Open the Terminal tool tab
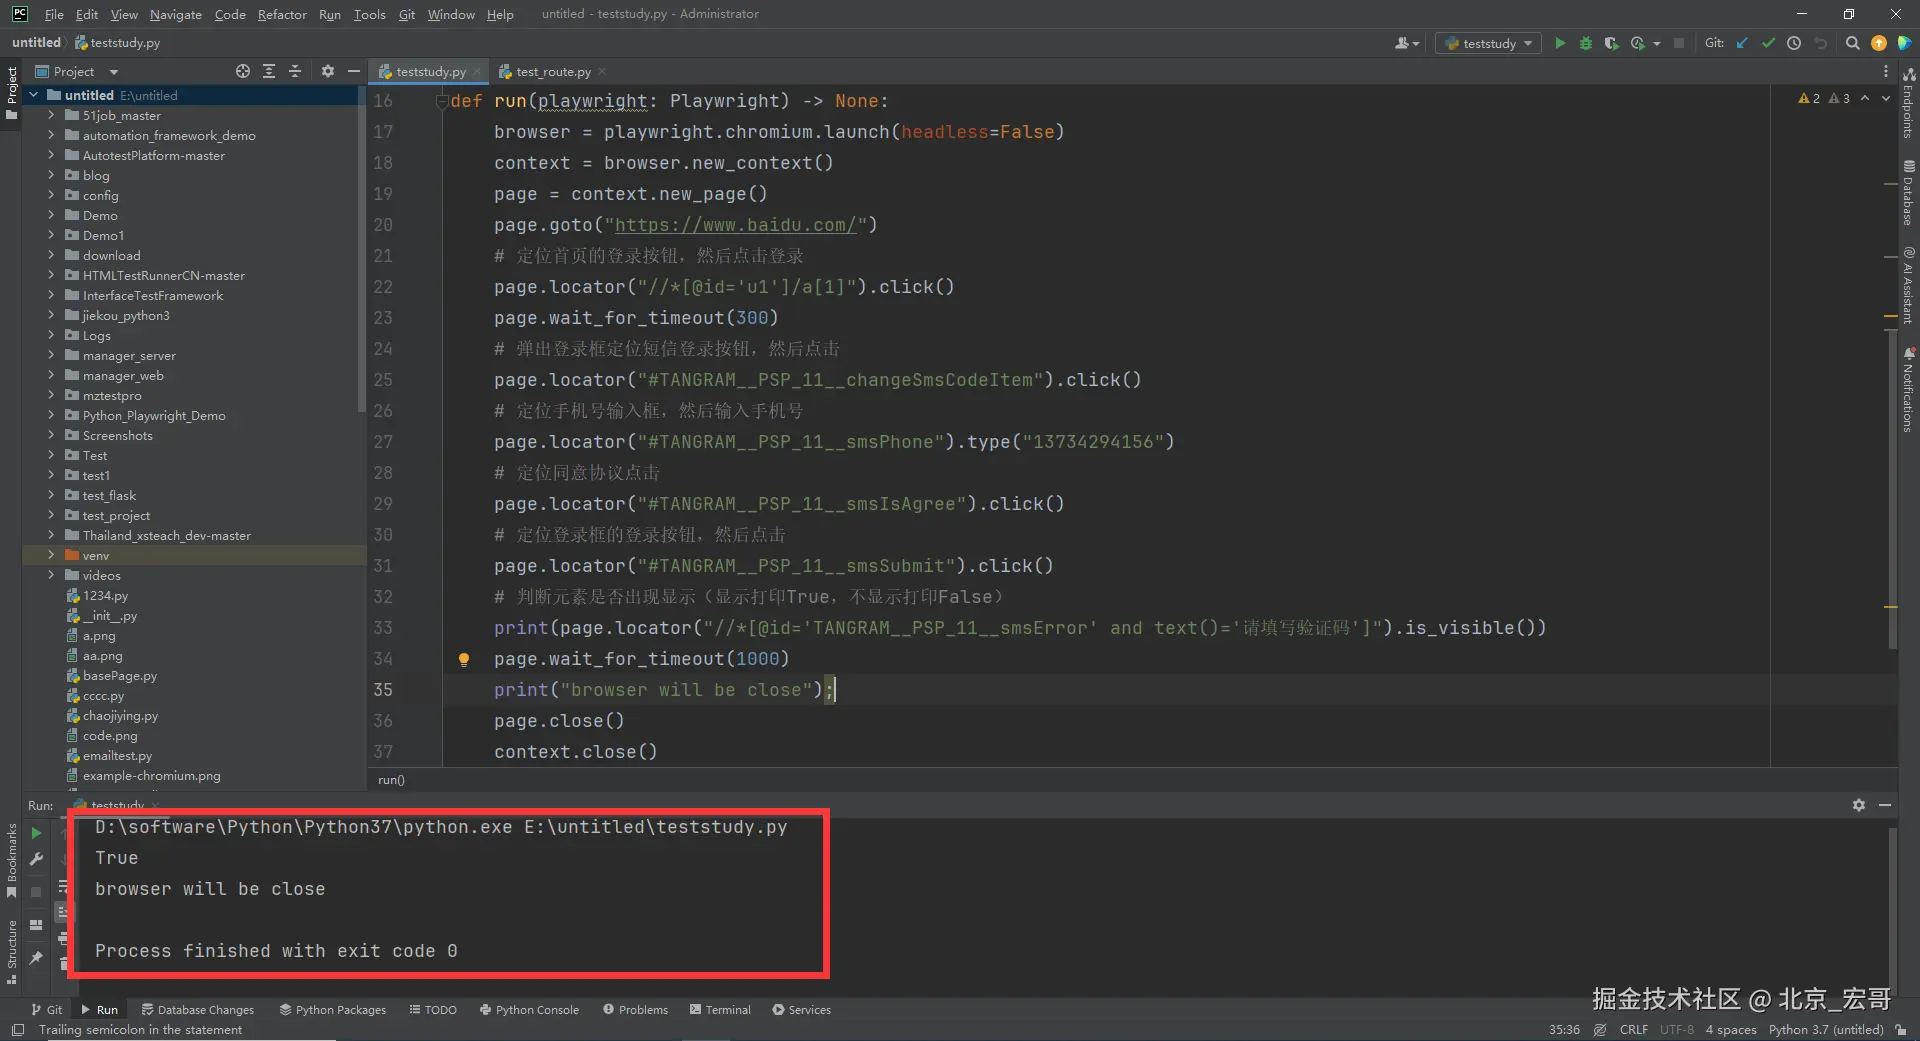The height and width of the screenshot is (1041, 1920). coord(720,1010)
